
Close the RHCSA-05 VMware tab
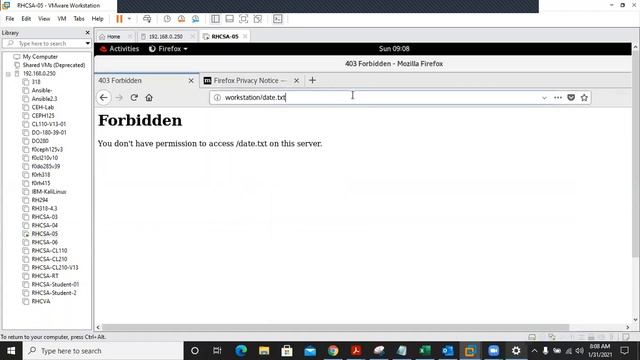coord(245,36)
